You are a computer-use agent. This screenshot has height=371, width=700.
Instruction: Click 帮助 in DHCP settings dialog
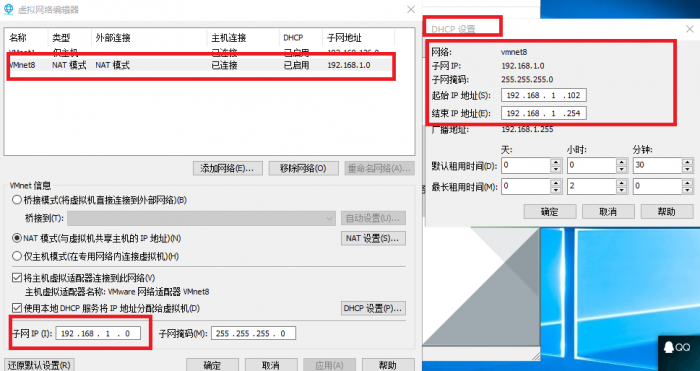[667, 212]
